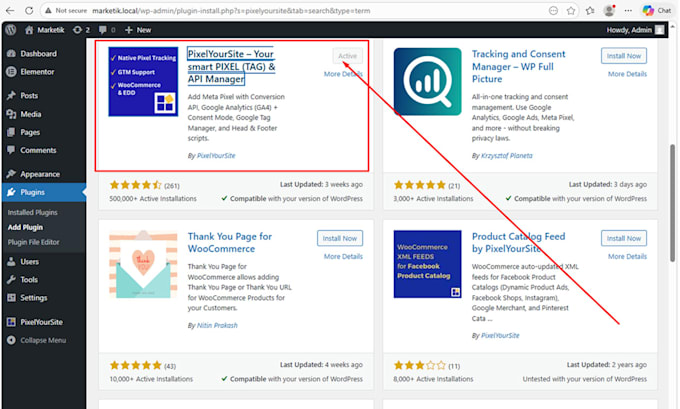Open Plugins in the sidebar
680x409 pixels.
tap(43, 192)
